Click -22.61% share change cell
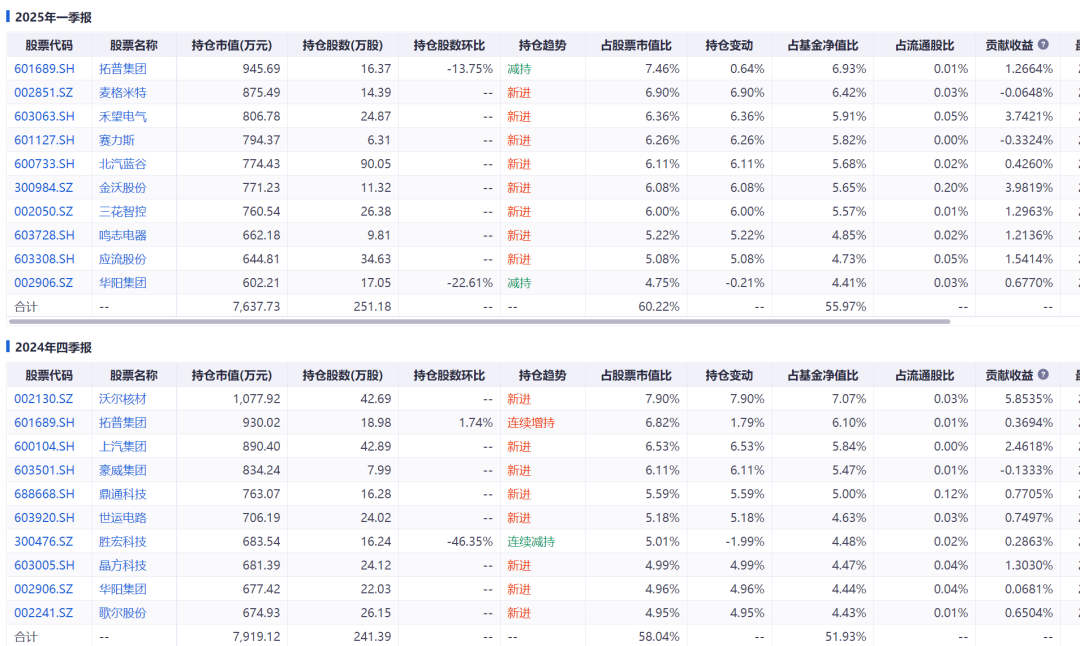The height and width of the screenshot is (646, 1080). tap(470, 282)
